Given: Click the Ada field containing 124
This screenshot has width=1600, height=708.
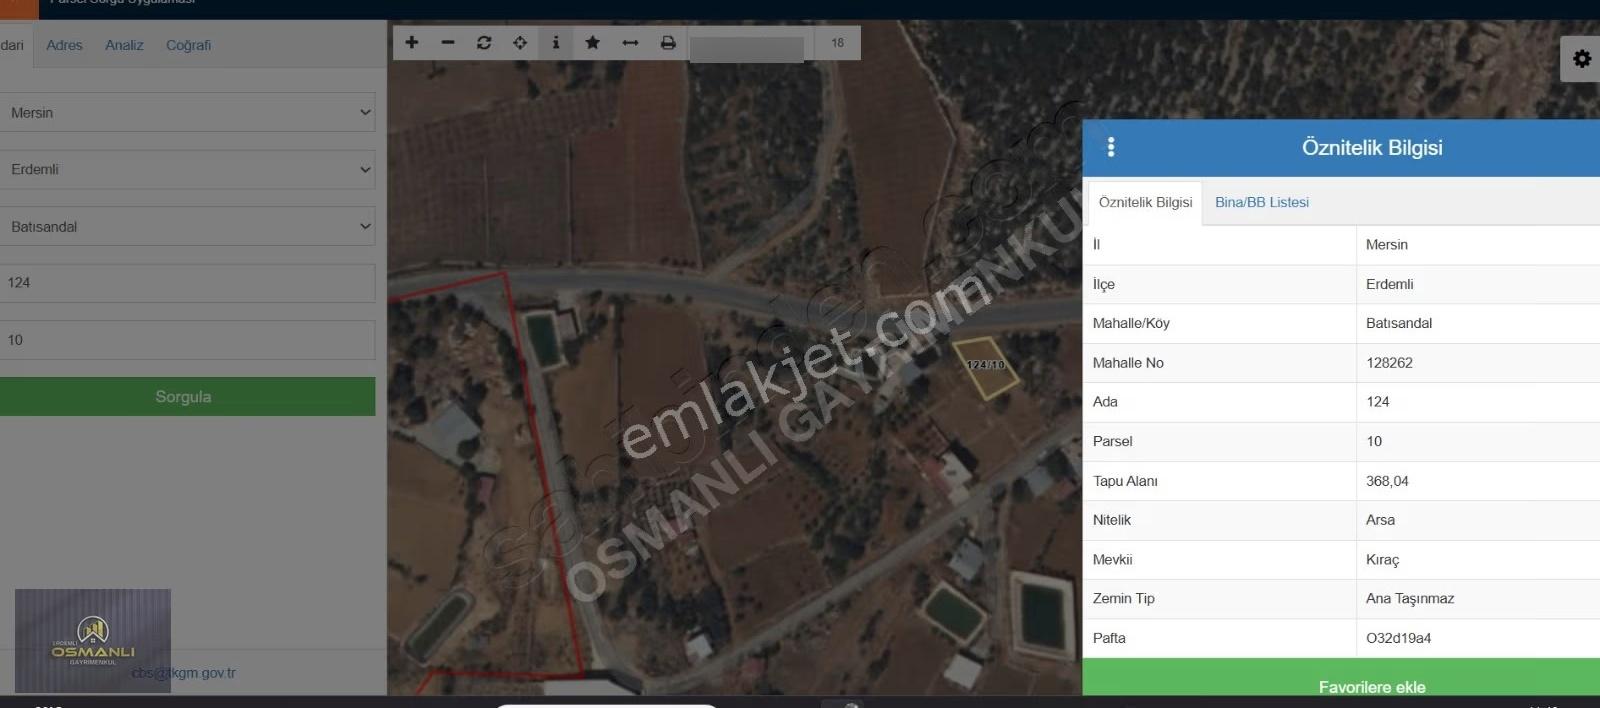Looking at the screenshot, I should 187,283.
